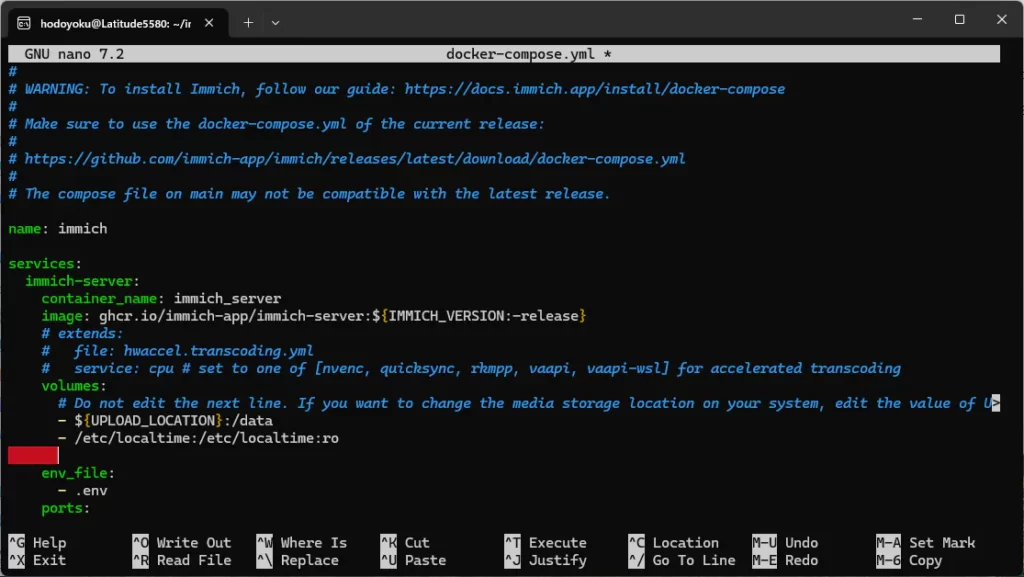Click the '# extends:' comment

(x=82, y=334)
